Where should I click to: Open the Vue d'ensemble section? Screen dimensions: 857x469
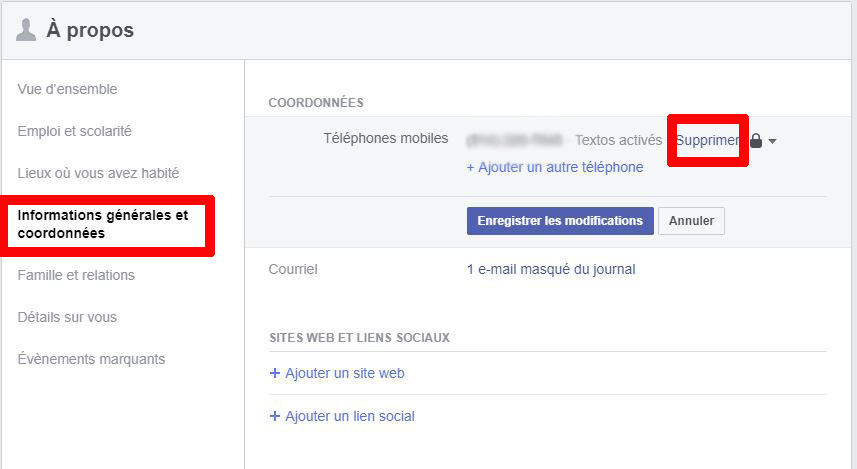(x=67, y=89)
